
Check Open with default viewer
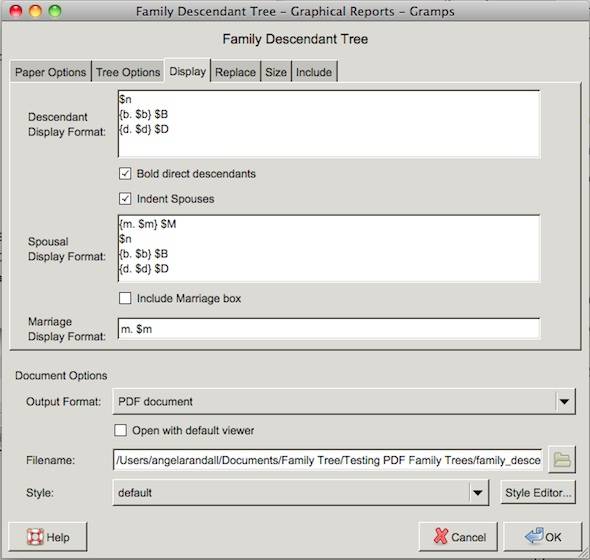tap(120, 430)
